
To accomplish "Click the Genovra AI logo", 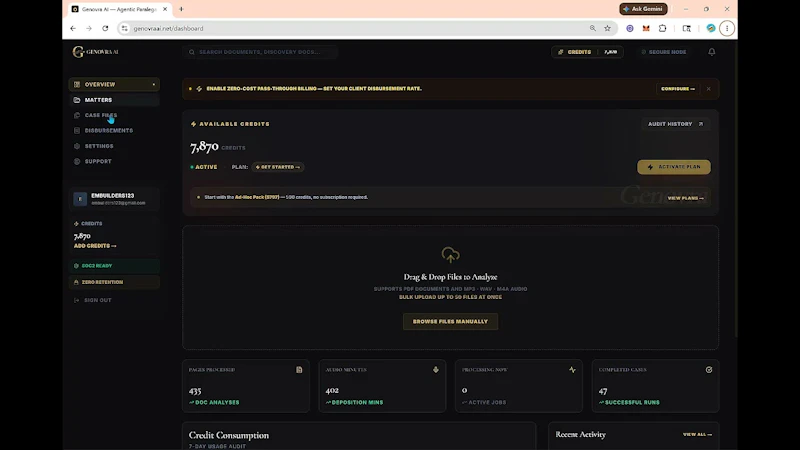I will click(x=96, y=52).
